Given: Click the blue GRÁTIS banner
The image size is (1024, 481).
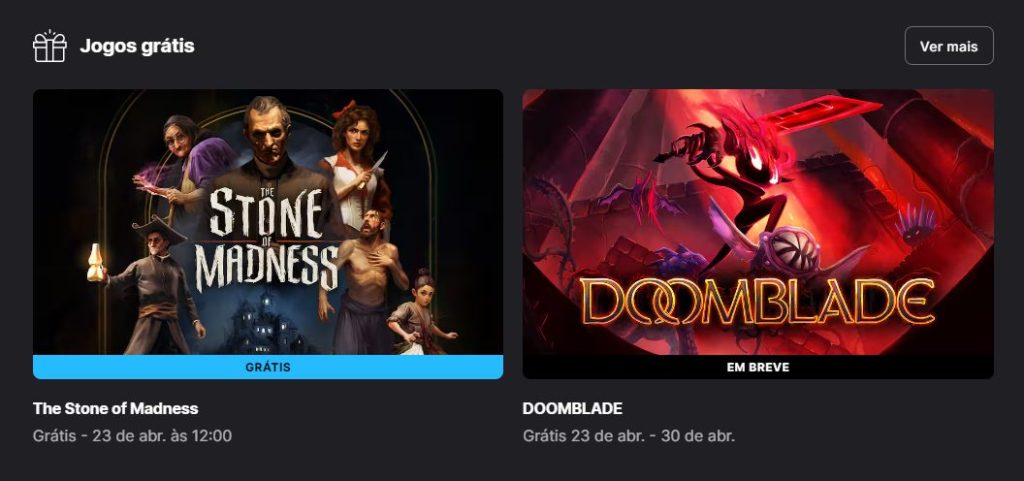Looking at the screenshot, I should (x=268, y=367).
